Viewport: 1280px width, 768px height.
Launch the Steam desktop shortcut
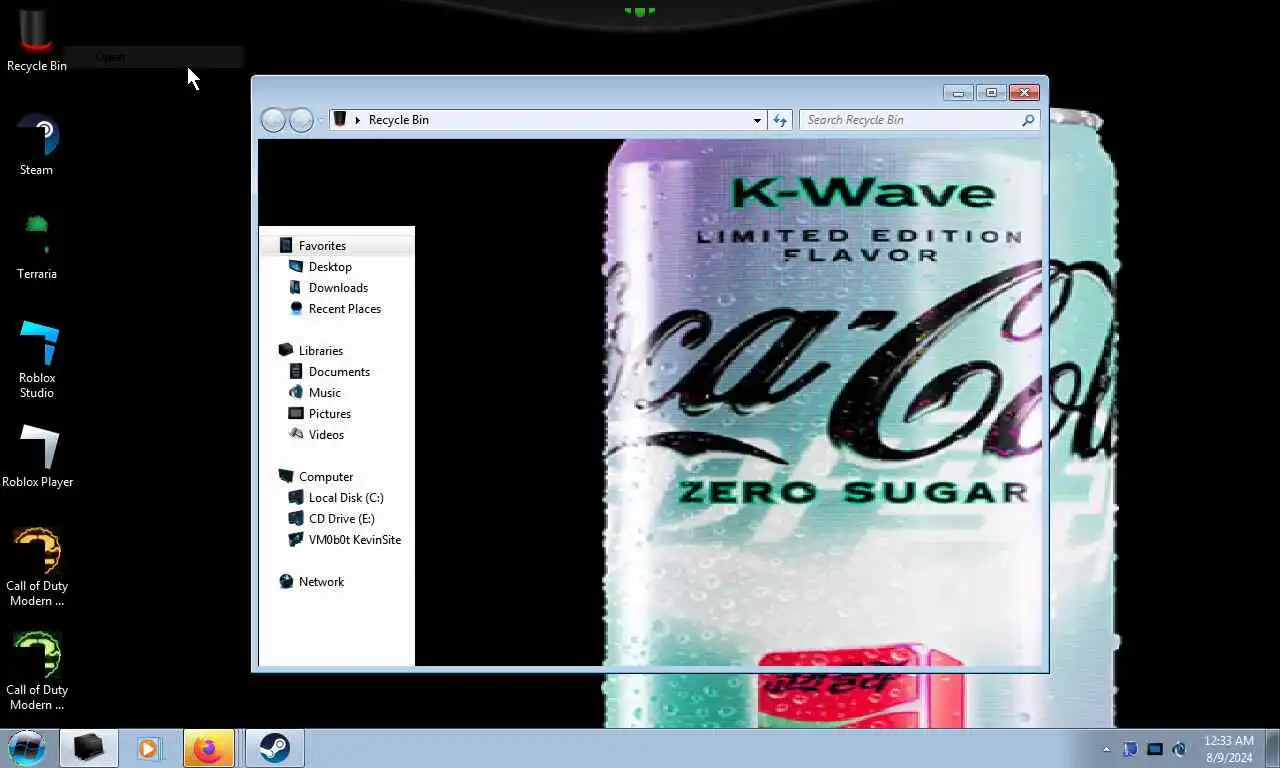pyautogui.click(x=37, y=145)
